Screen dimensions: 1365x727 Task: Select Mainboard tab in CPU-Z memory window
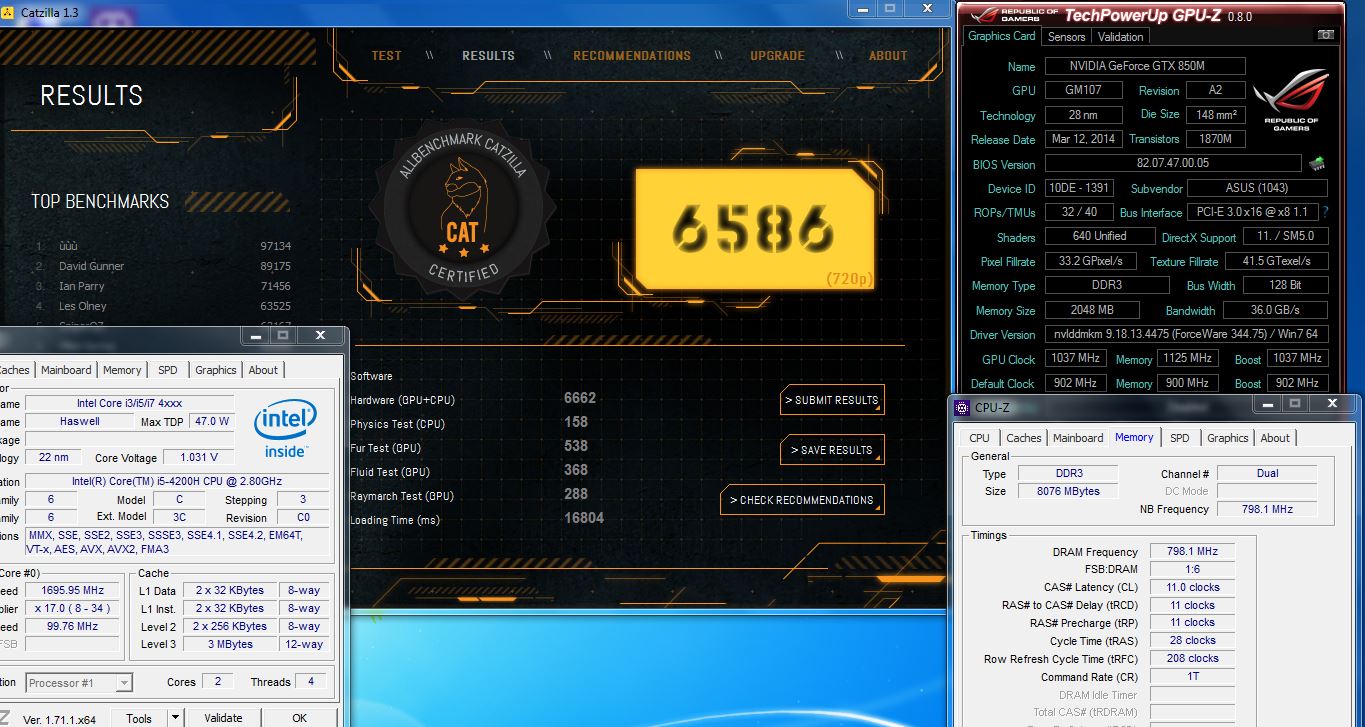(x=1078, y=438)
